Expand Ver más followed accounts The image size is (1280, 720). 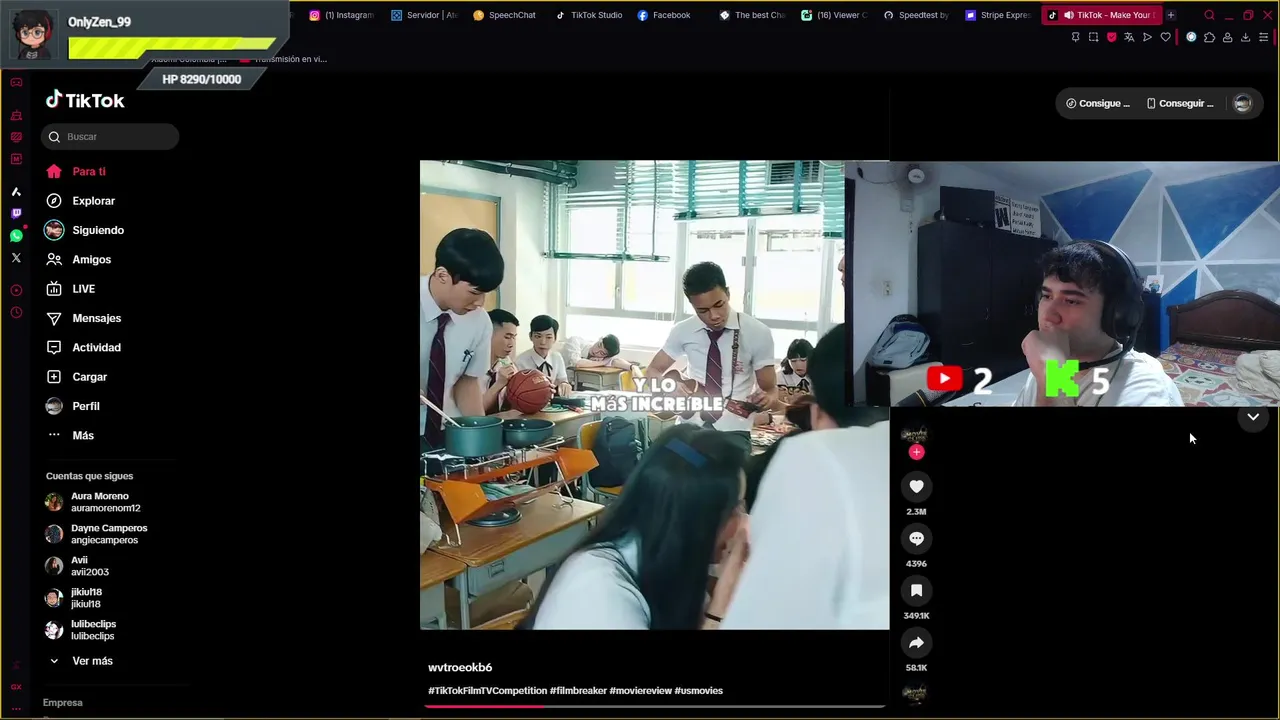tap(80, 661)
